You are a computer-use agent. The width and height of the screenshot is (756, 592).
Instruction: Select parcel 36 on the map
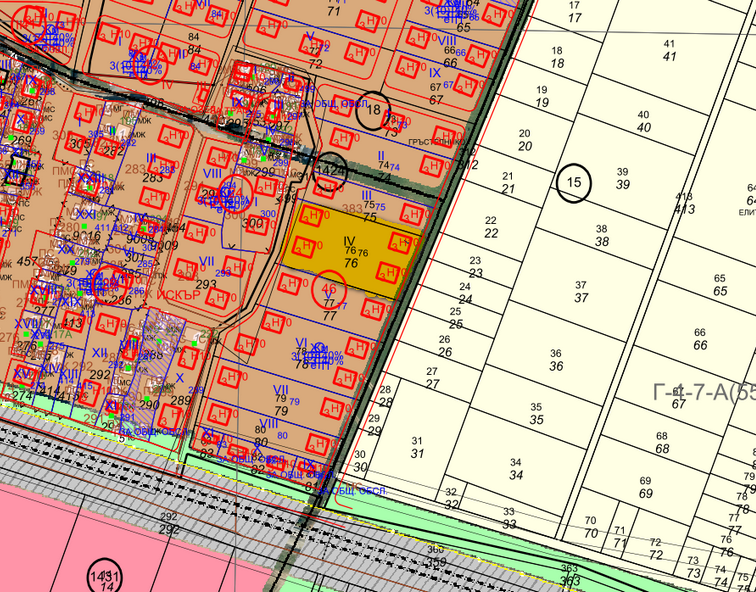pos(556,360)
